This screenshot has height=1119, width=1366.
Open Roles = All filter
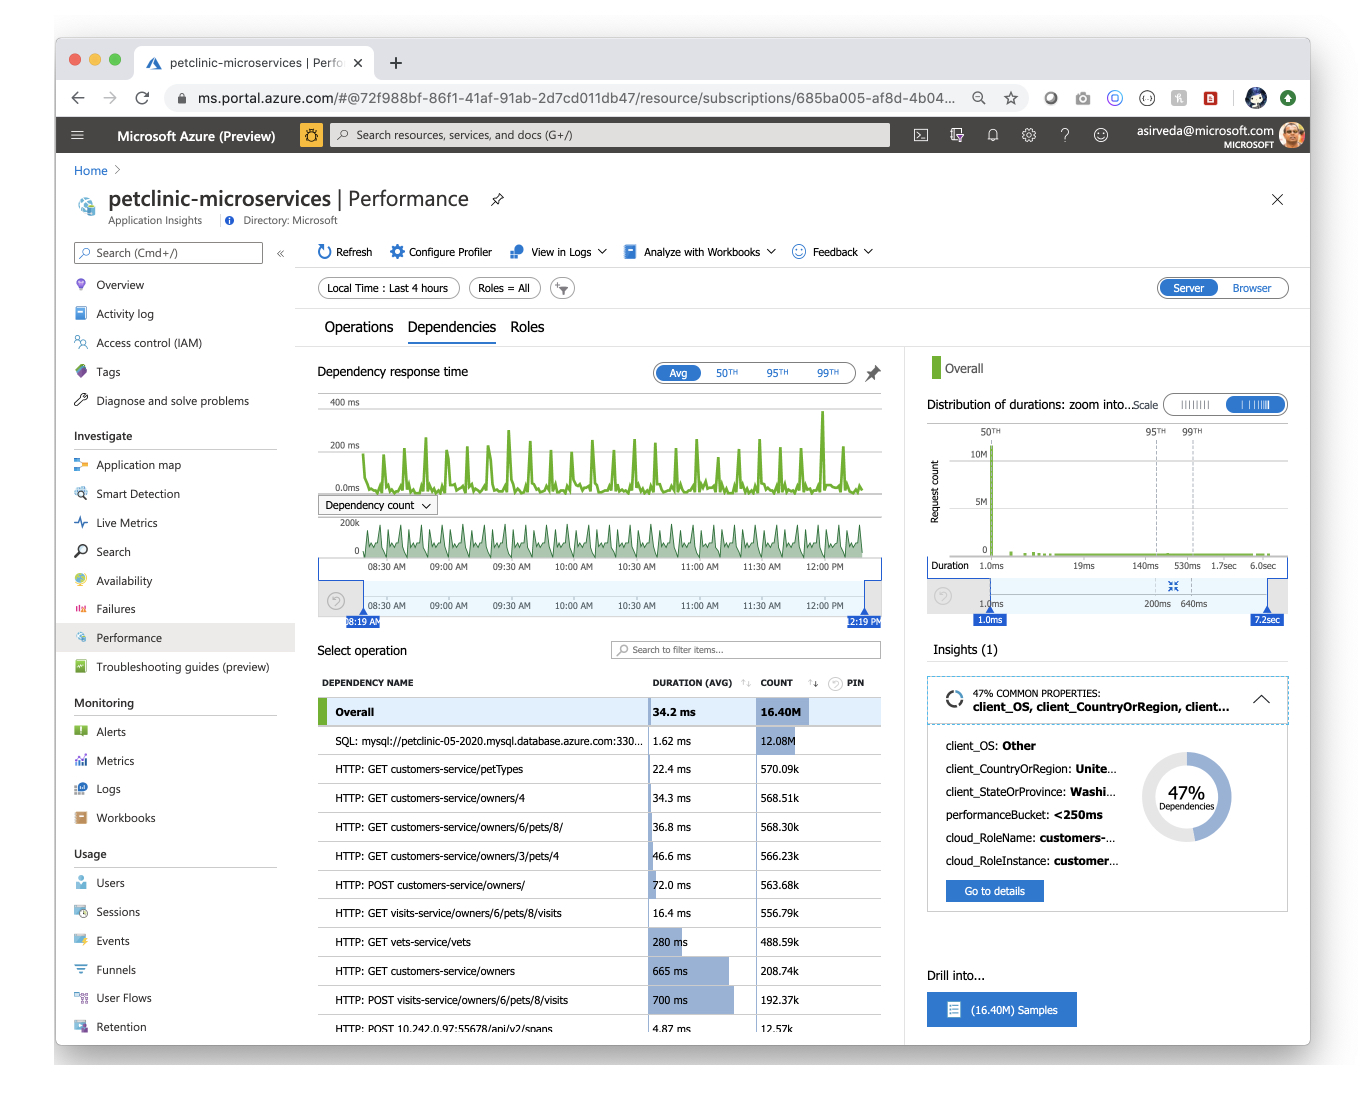point(504,288)
